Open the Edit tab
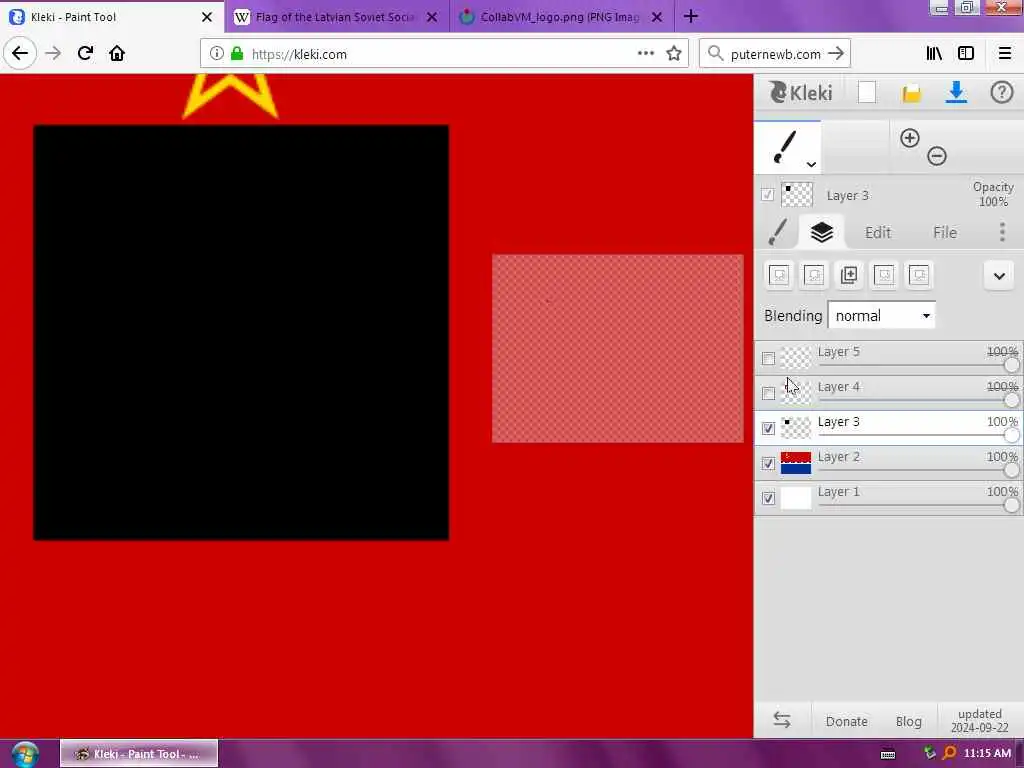Viewport: 1024px width, 768px height. [x=878, y=232]
